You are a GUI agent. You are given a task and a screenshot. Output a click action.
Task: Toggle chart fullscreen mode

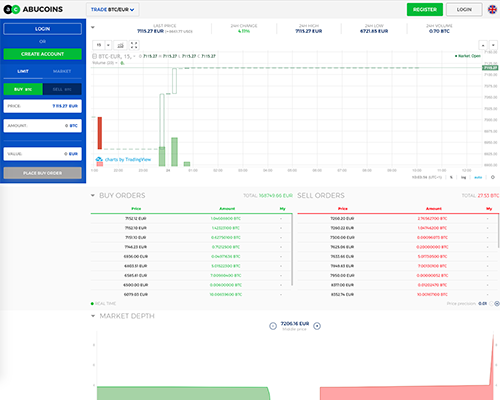tap(134, 45)
